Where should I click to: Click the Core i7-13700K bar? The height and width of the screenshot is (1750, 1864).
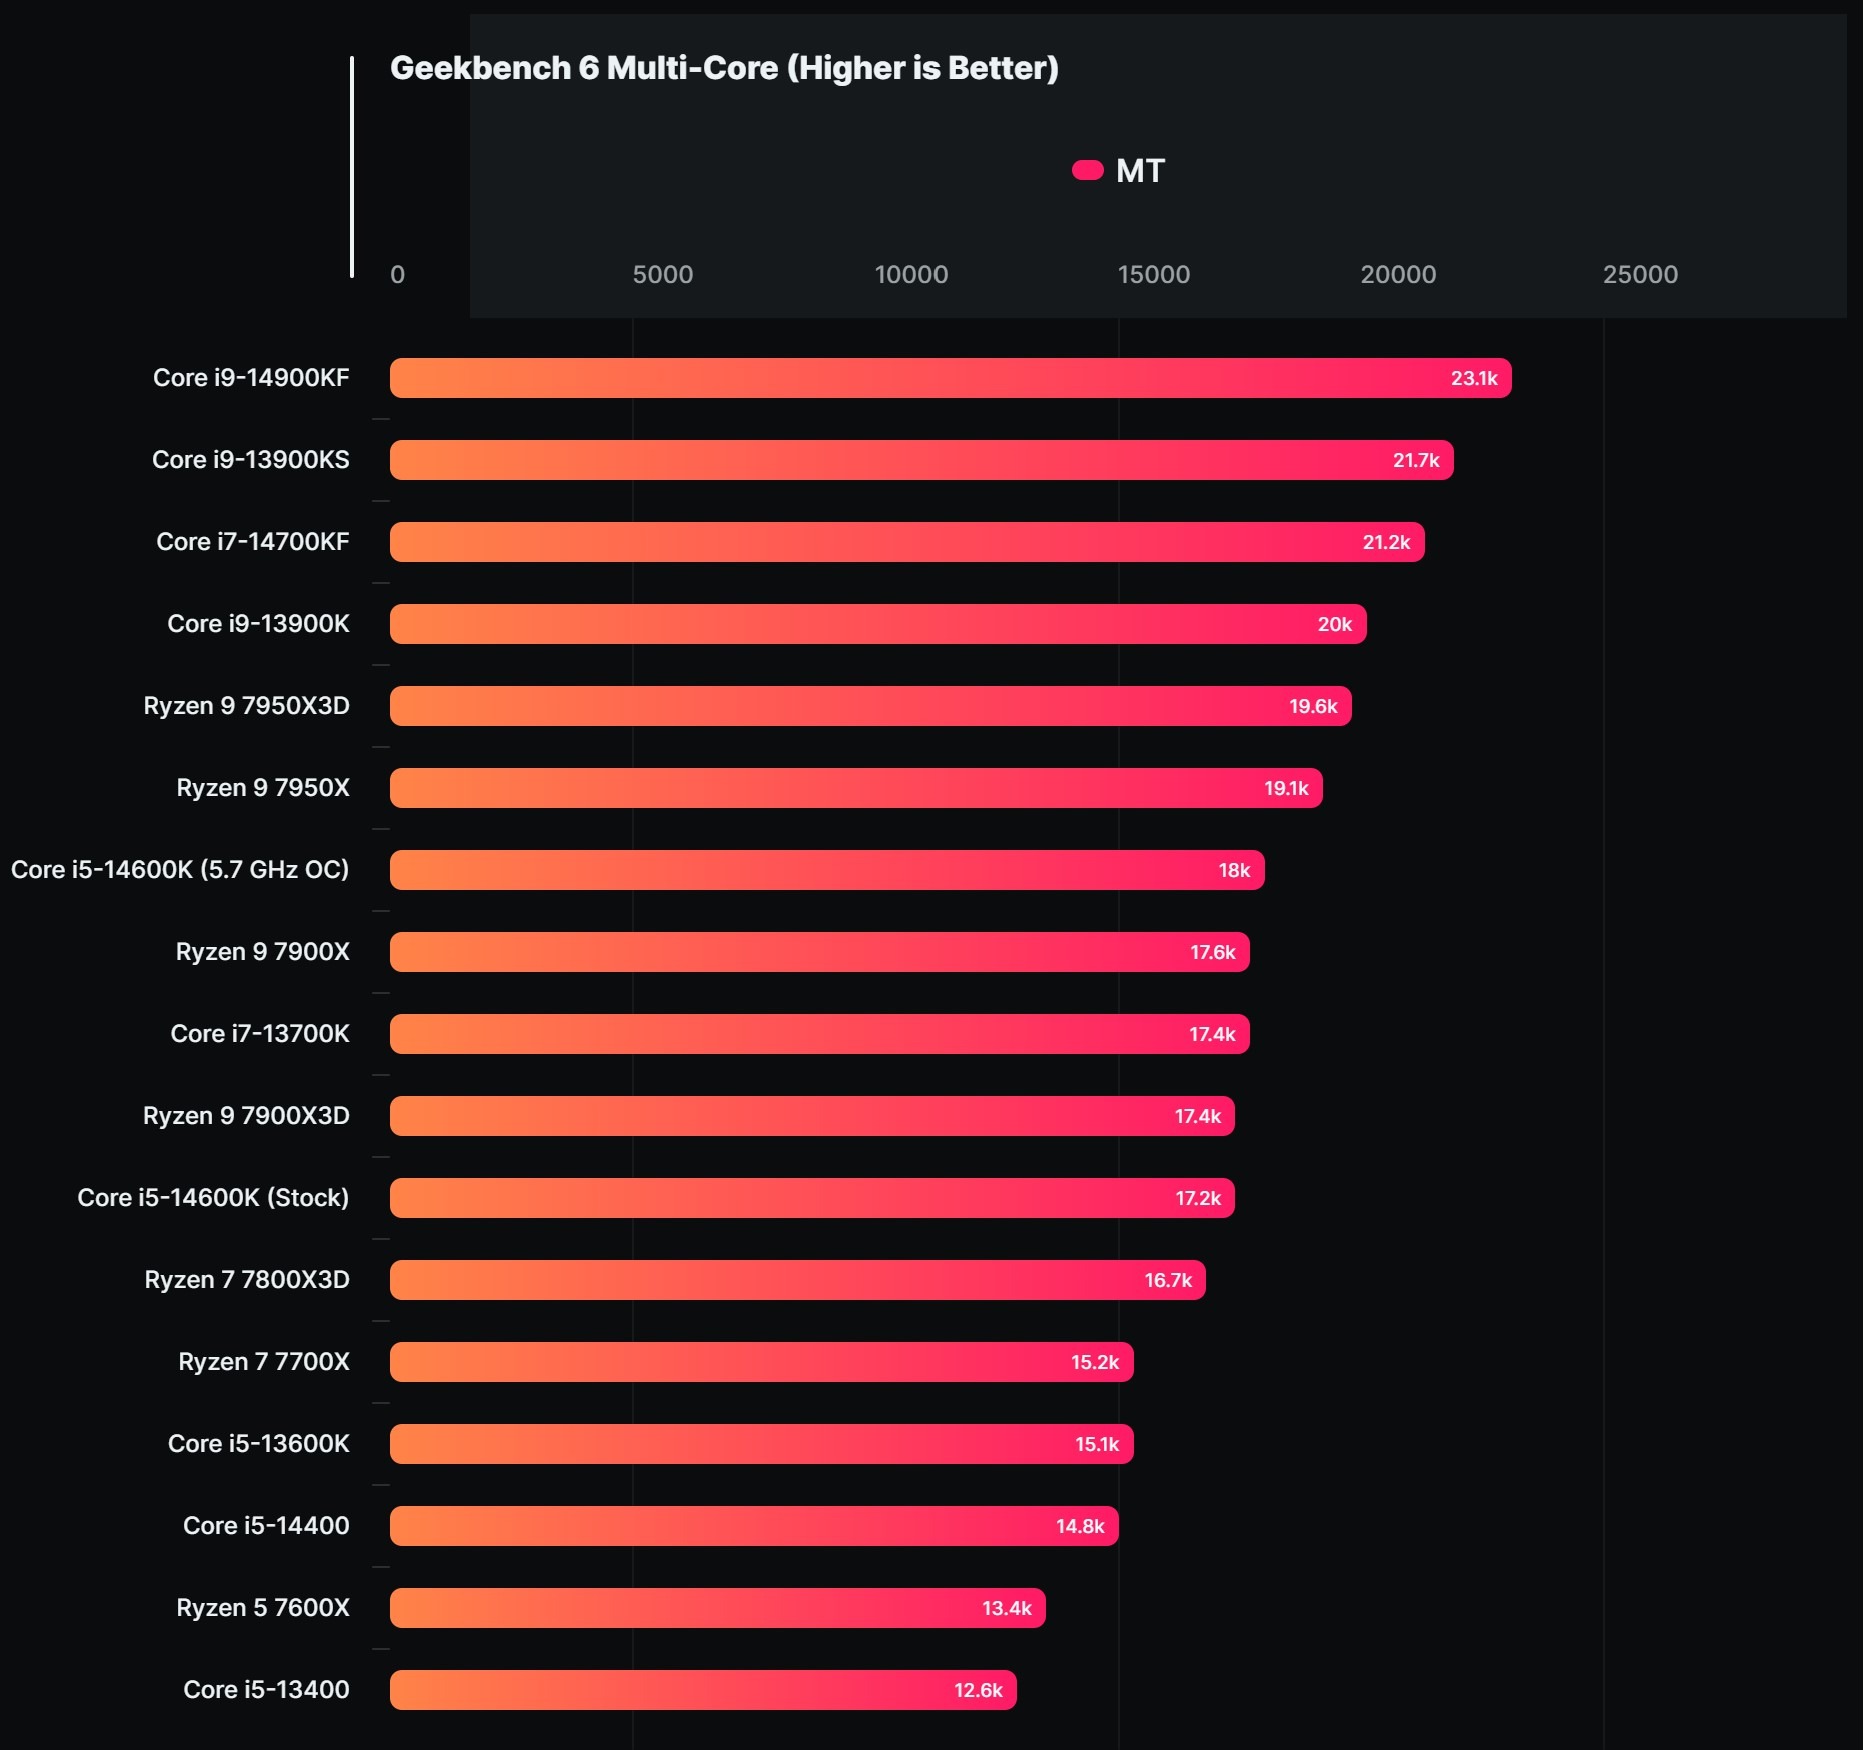click(x=819, y=1034)
